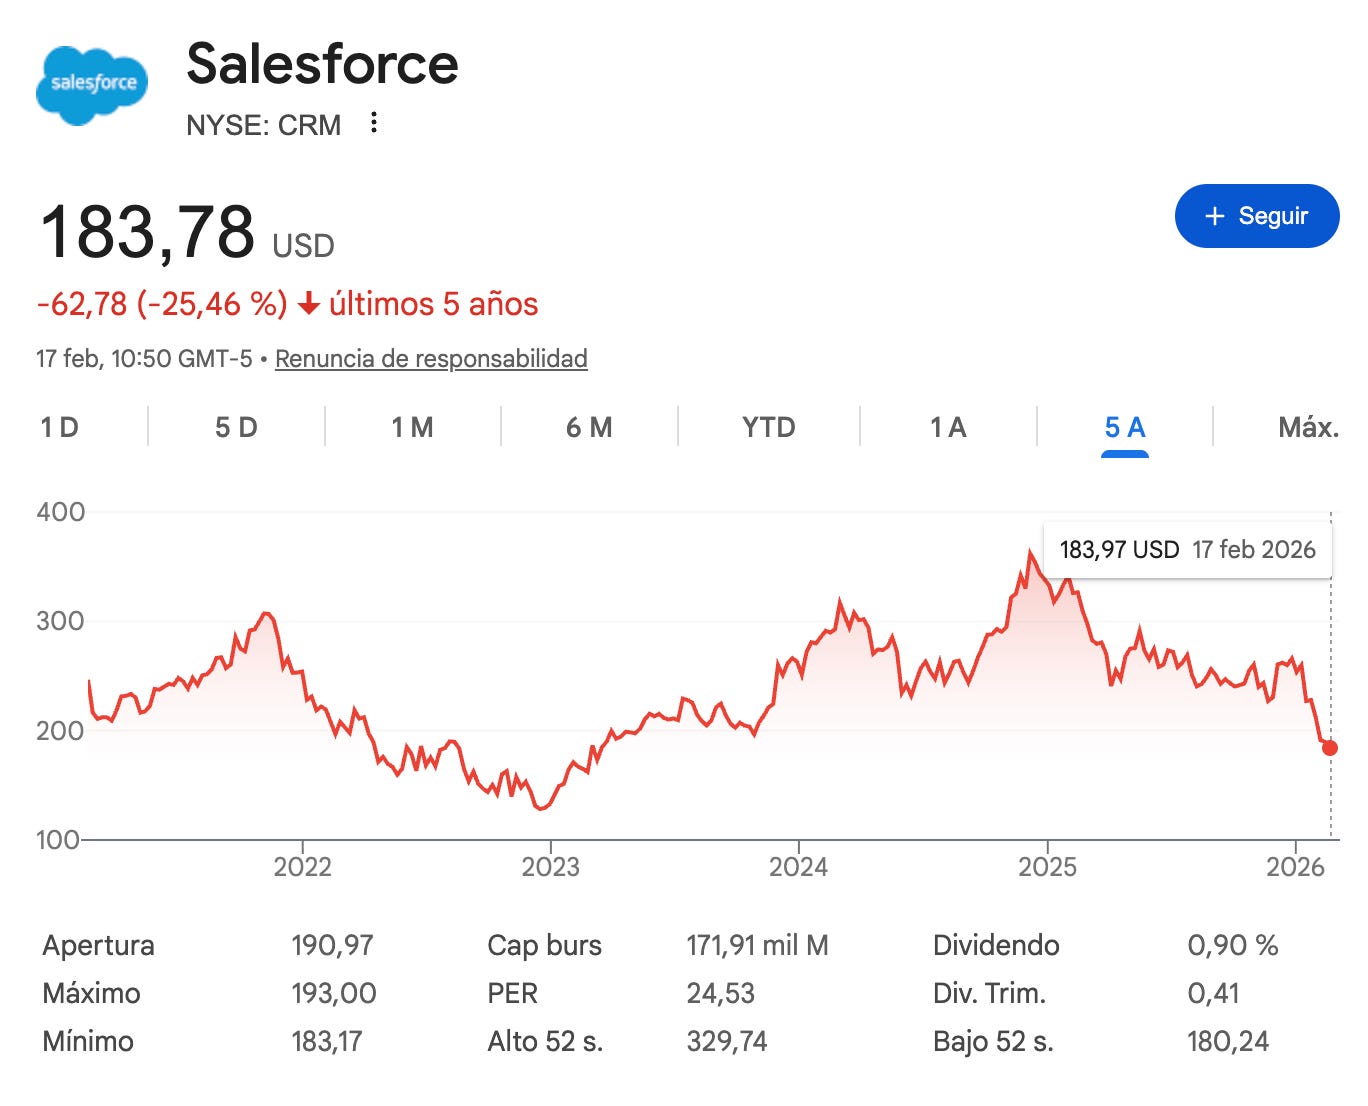The width and height of the screenshot is (1368, 1106).
Task: Choose the 1 A range tab
Action: click(x=948, y=428)
